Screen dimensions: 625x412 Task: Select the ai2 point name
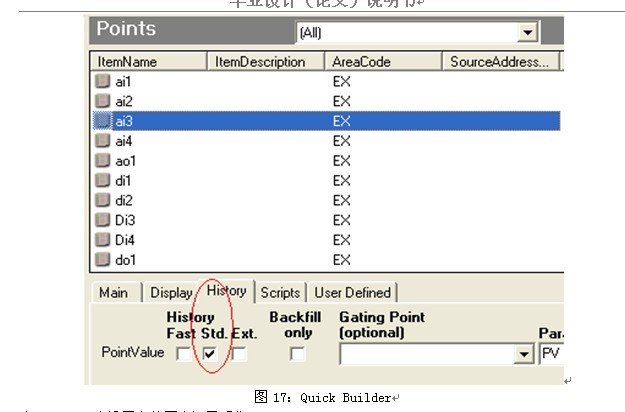point(124,102)
